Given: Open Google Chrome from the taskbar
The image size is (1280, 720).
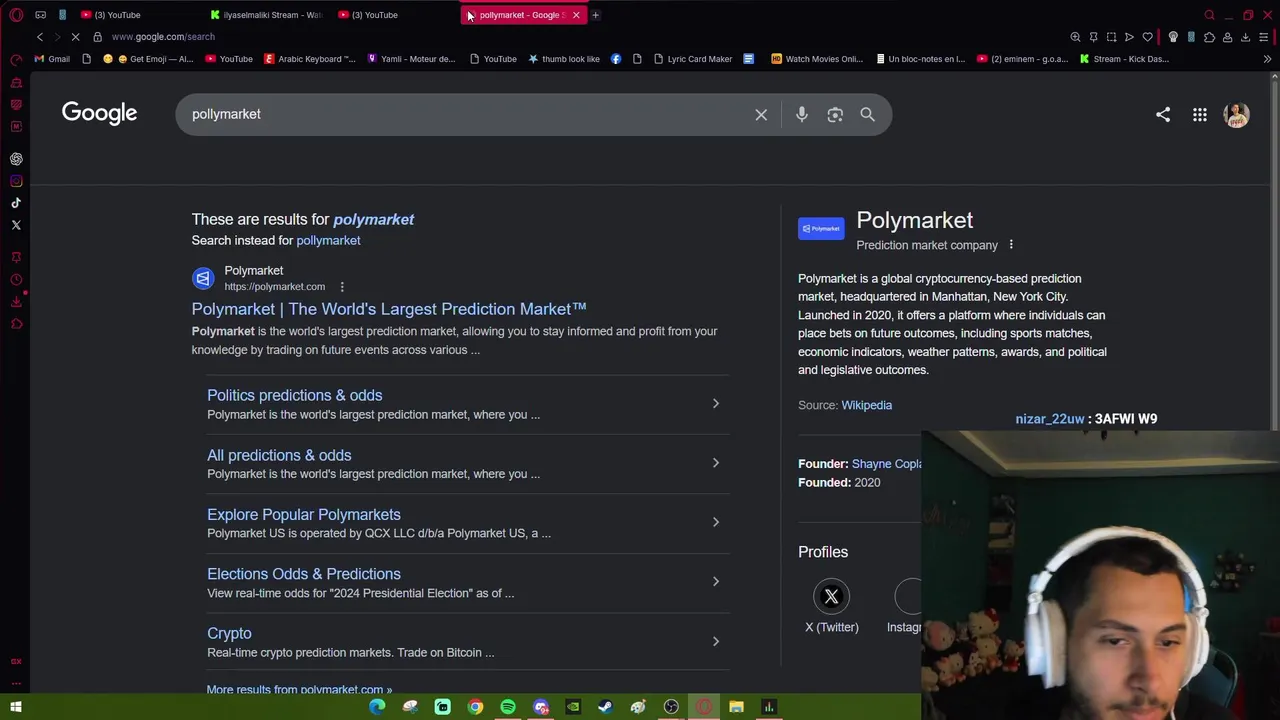Looking at the screenshot, I should pos(475,707).
